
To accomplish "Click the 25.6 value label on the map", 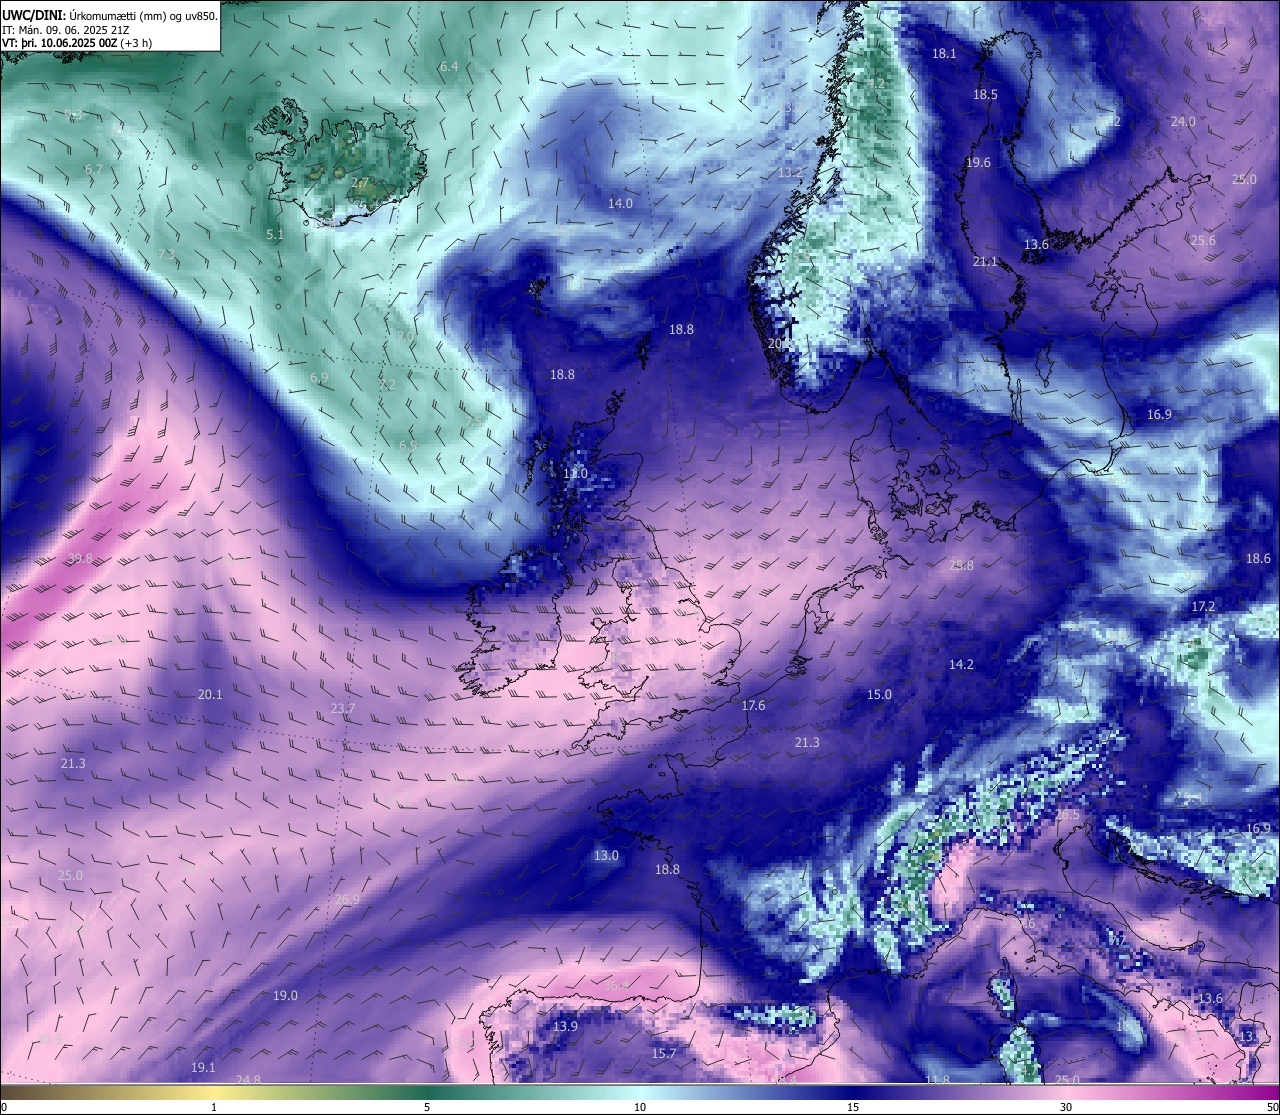I will coord(1203,241).
